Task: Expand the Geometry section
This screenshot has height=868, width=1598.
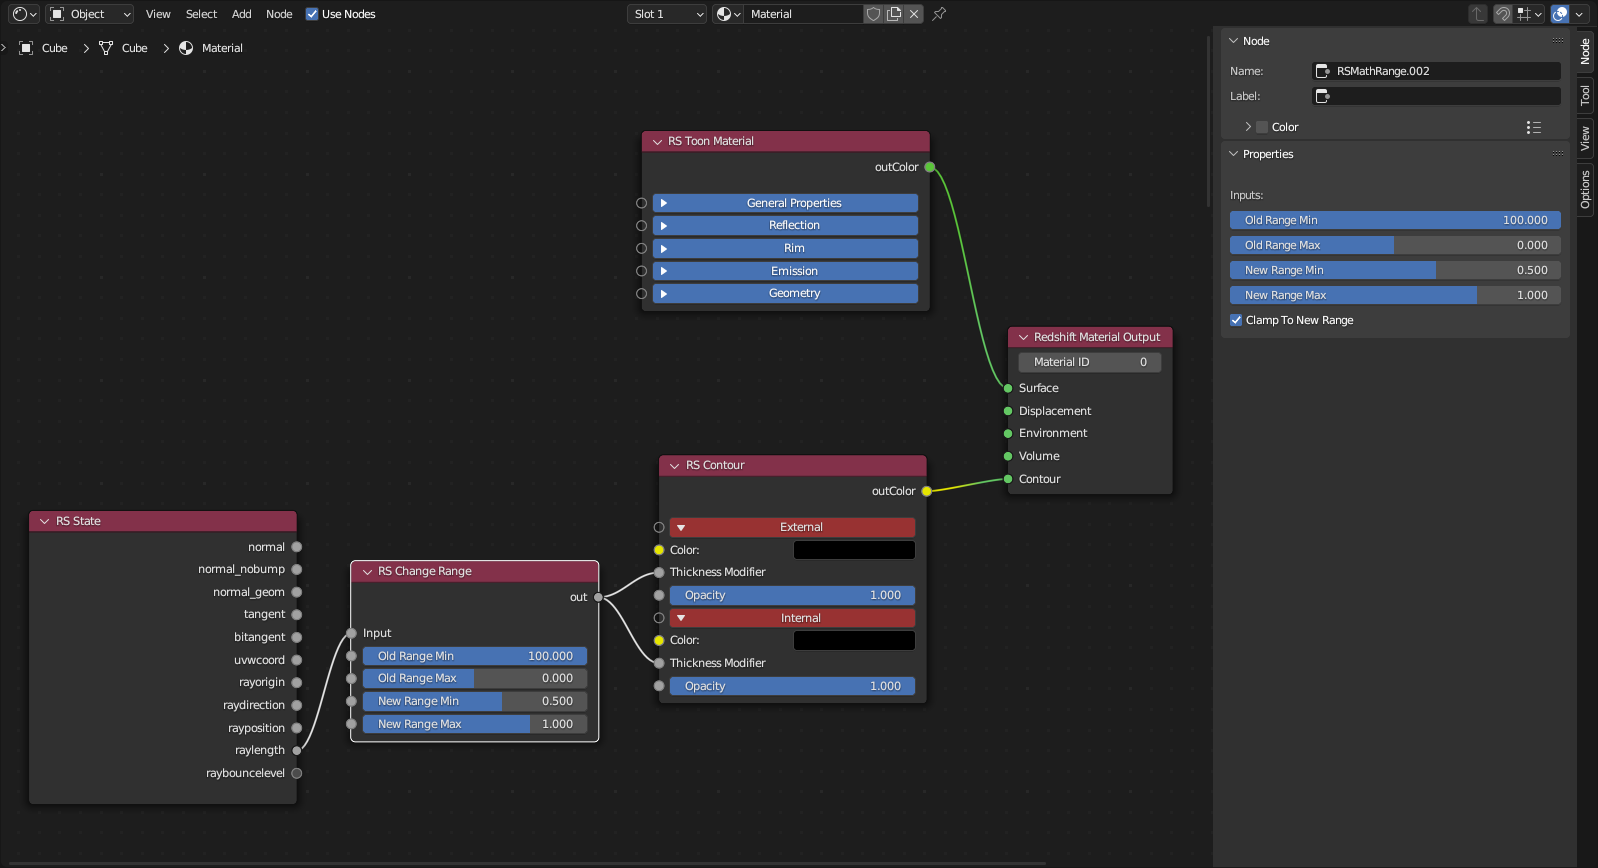Action: point(785,293)
